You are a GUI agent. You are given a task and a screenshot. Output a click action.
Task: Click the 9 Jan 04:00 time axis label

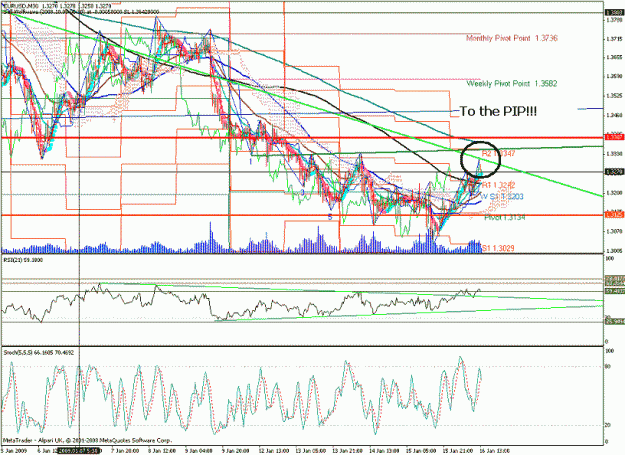[x=199, y=451]
